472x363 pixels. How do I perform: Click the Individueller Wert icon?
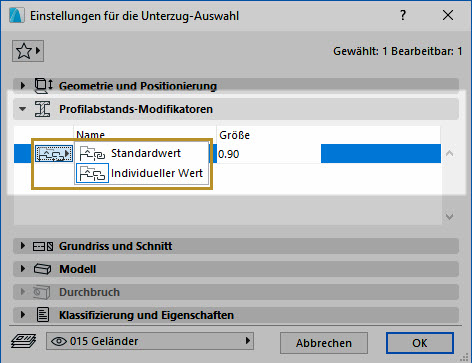pyautogui.click(x=92, y=173)
